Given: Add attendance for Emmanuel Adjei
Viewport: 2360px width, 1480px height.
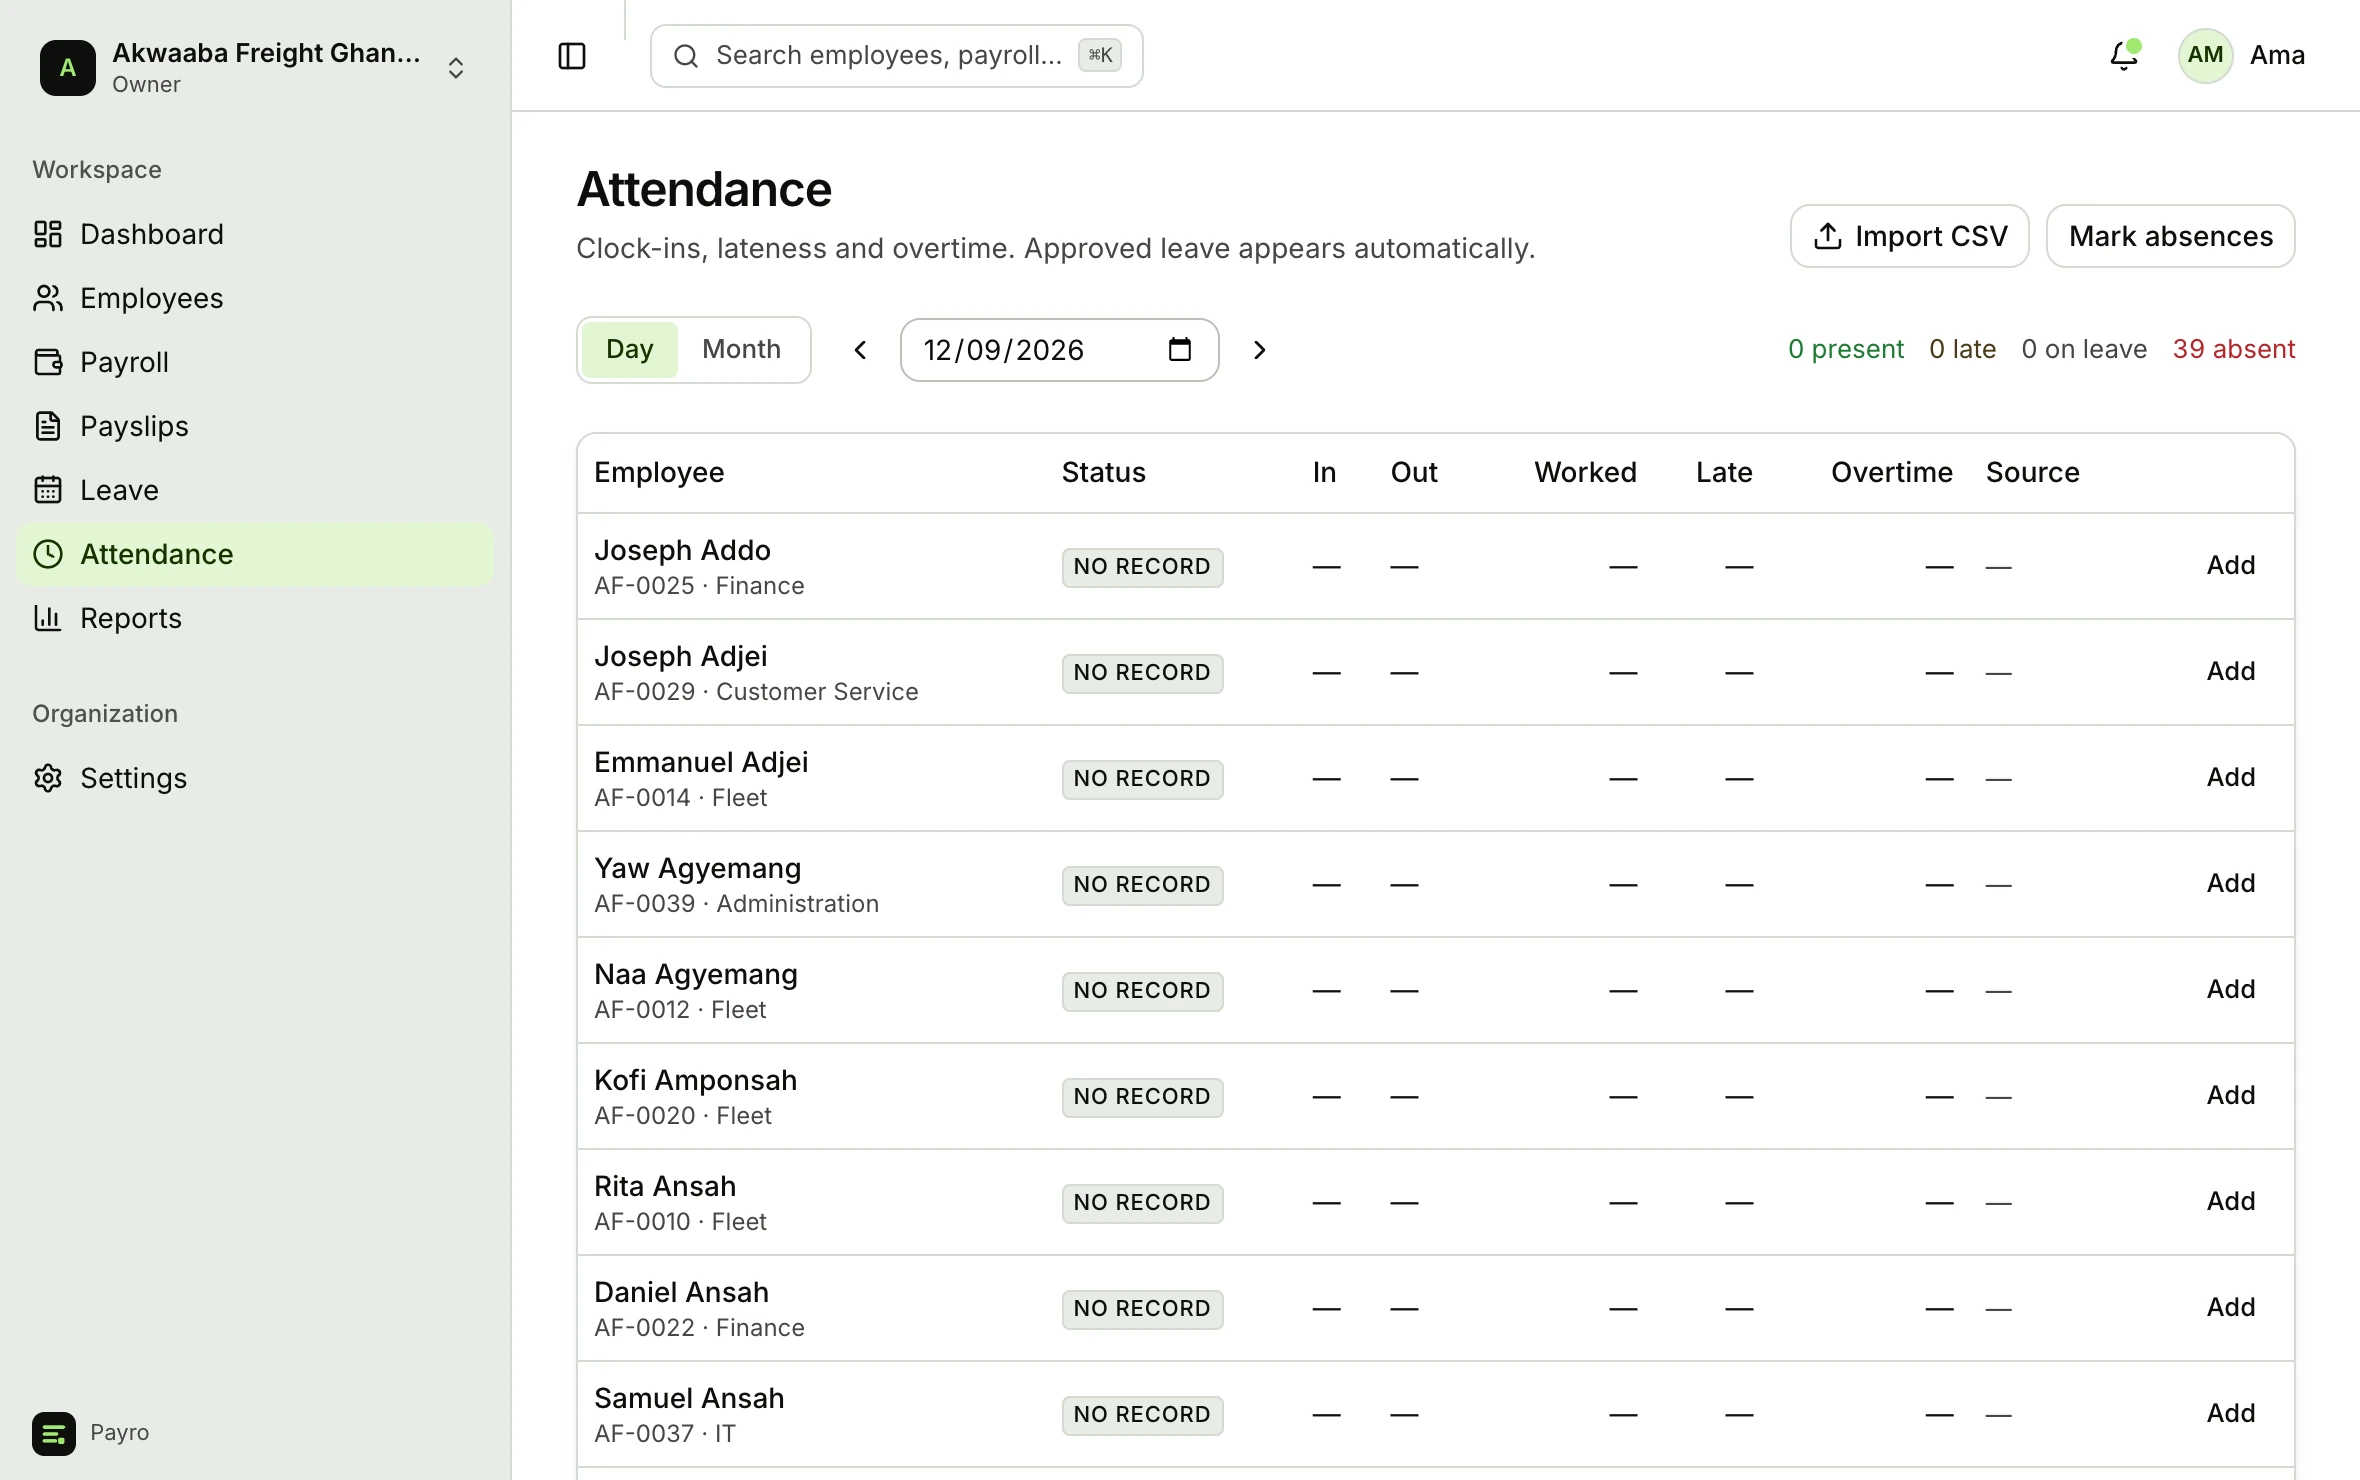Looking at the screenshot, I should tap(2231, 777).
